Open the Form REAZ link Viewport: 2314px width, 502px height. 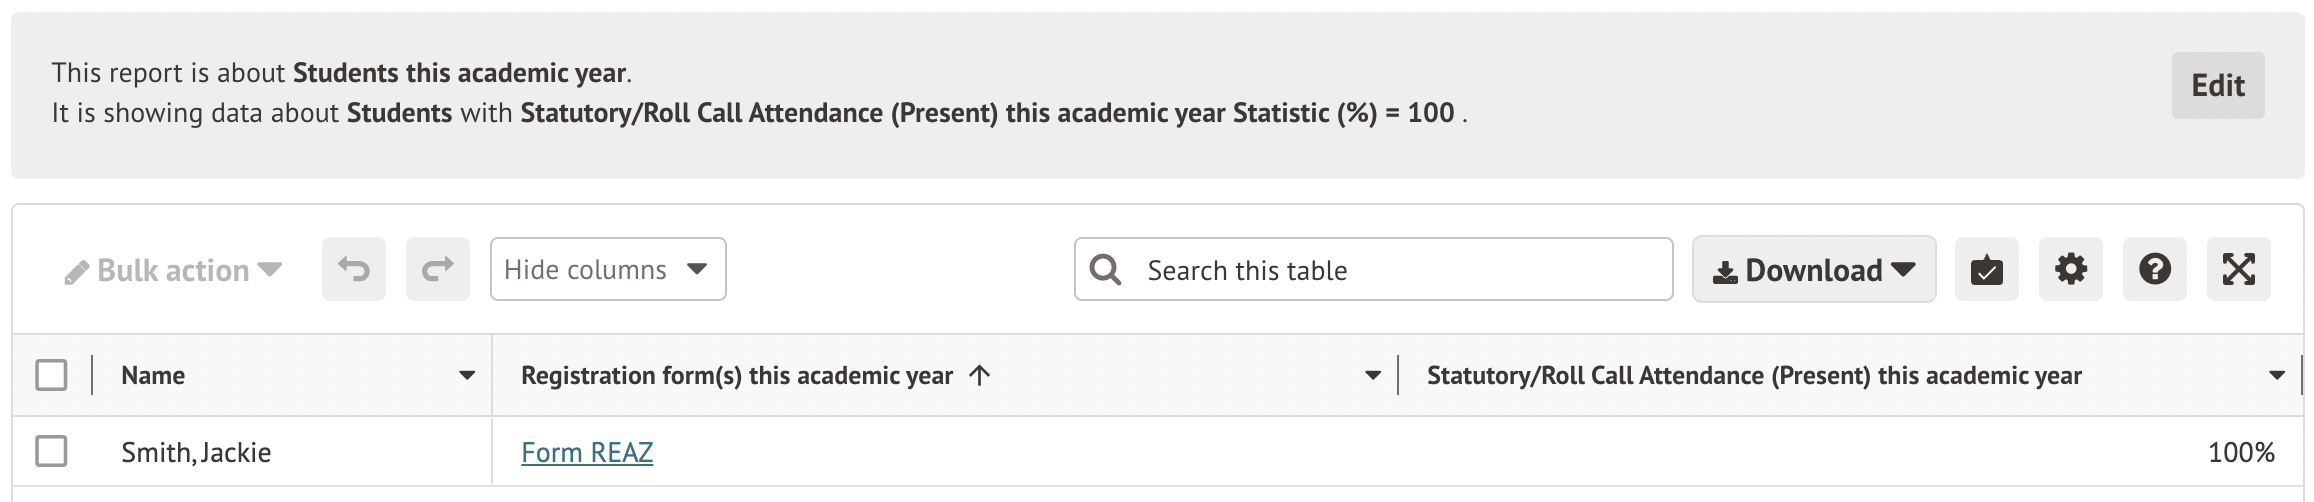(x=587, y=452)
